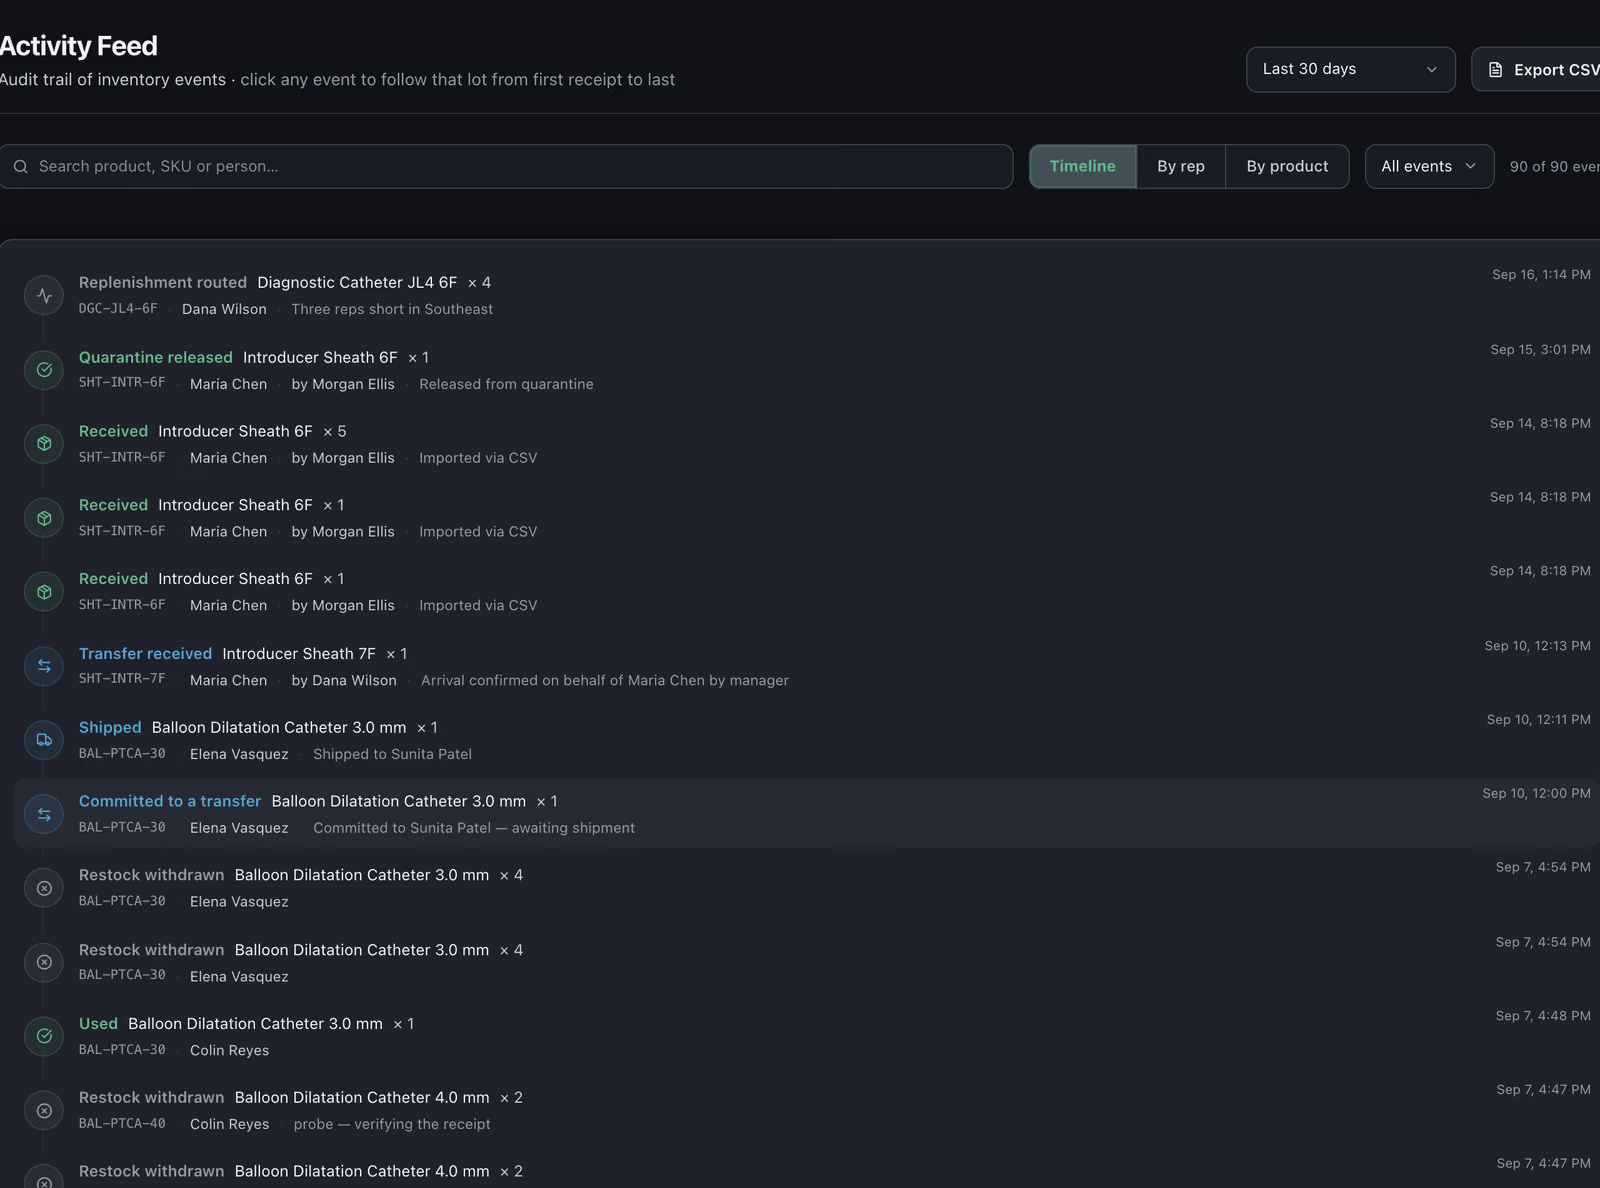
Task: Click the SHT-INTR-7F SKU text
Action: pyautogui.click(x=122, y=679)
